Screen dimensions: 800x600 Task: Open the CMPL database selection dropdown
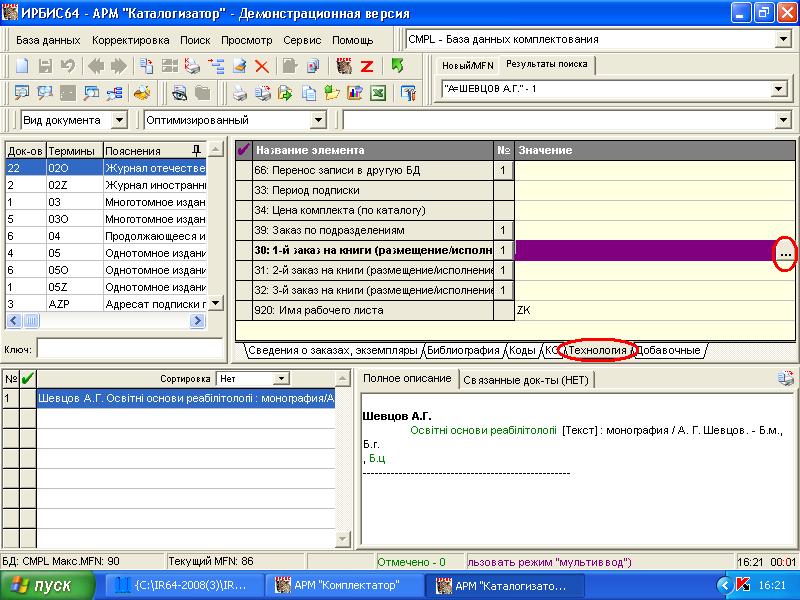point(782,39)
